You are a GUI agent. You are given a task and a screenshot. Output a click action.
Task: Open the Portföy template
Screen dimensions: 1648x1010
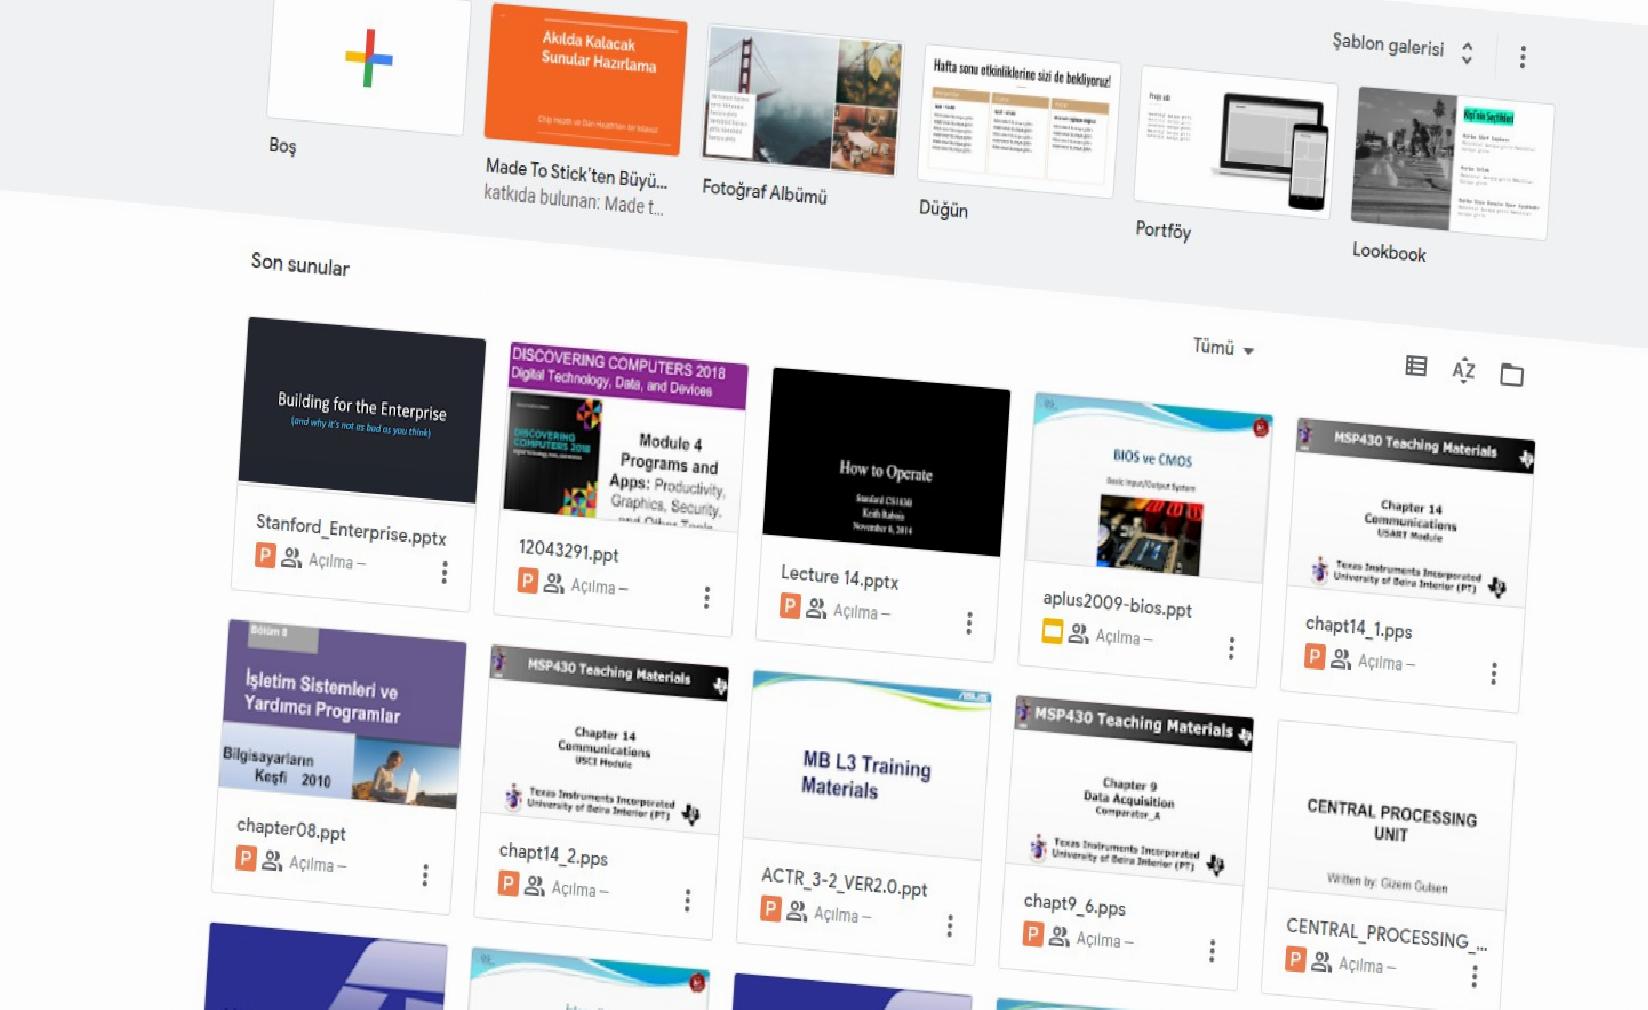tap(1236, 143)
